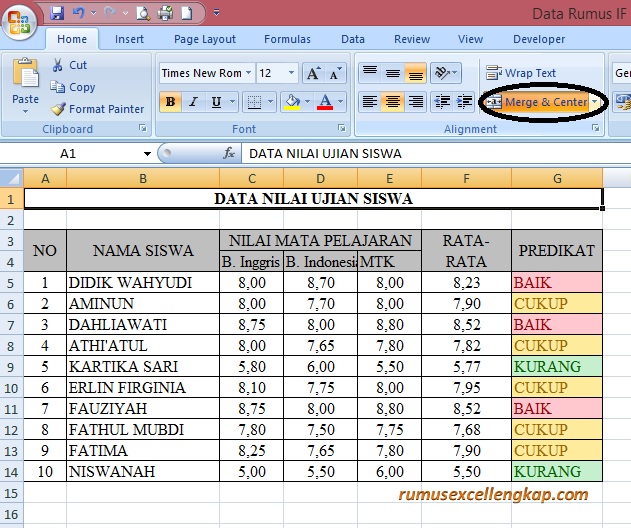Screen dimensions: 631x528
Task: Select column G header
Action: 557,178
